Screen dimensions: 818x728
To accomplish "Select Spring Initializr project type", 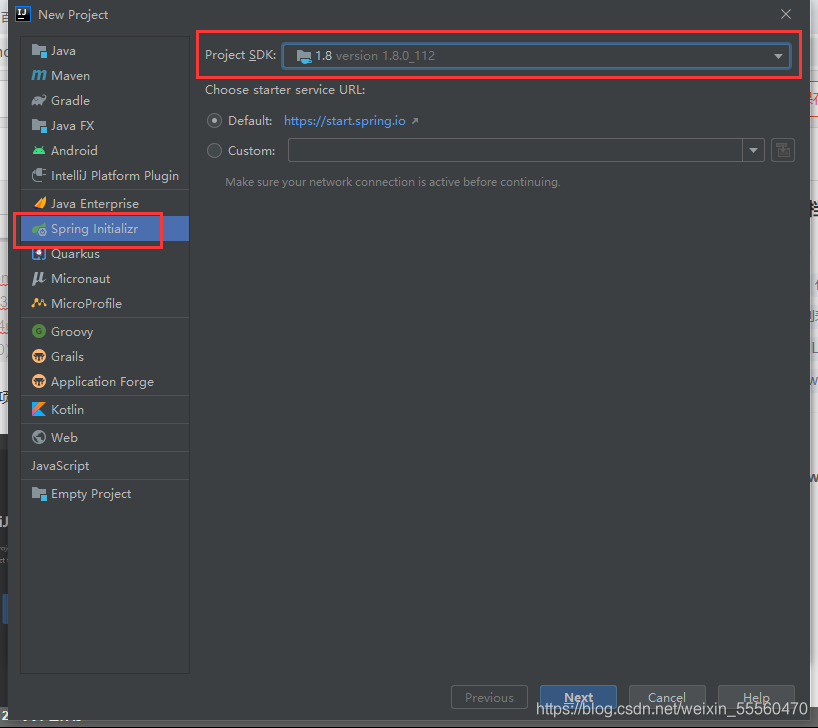I will [105, 229].
